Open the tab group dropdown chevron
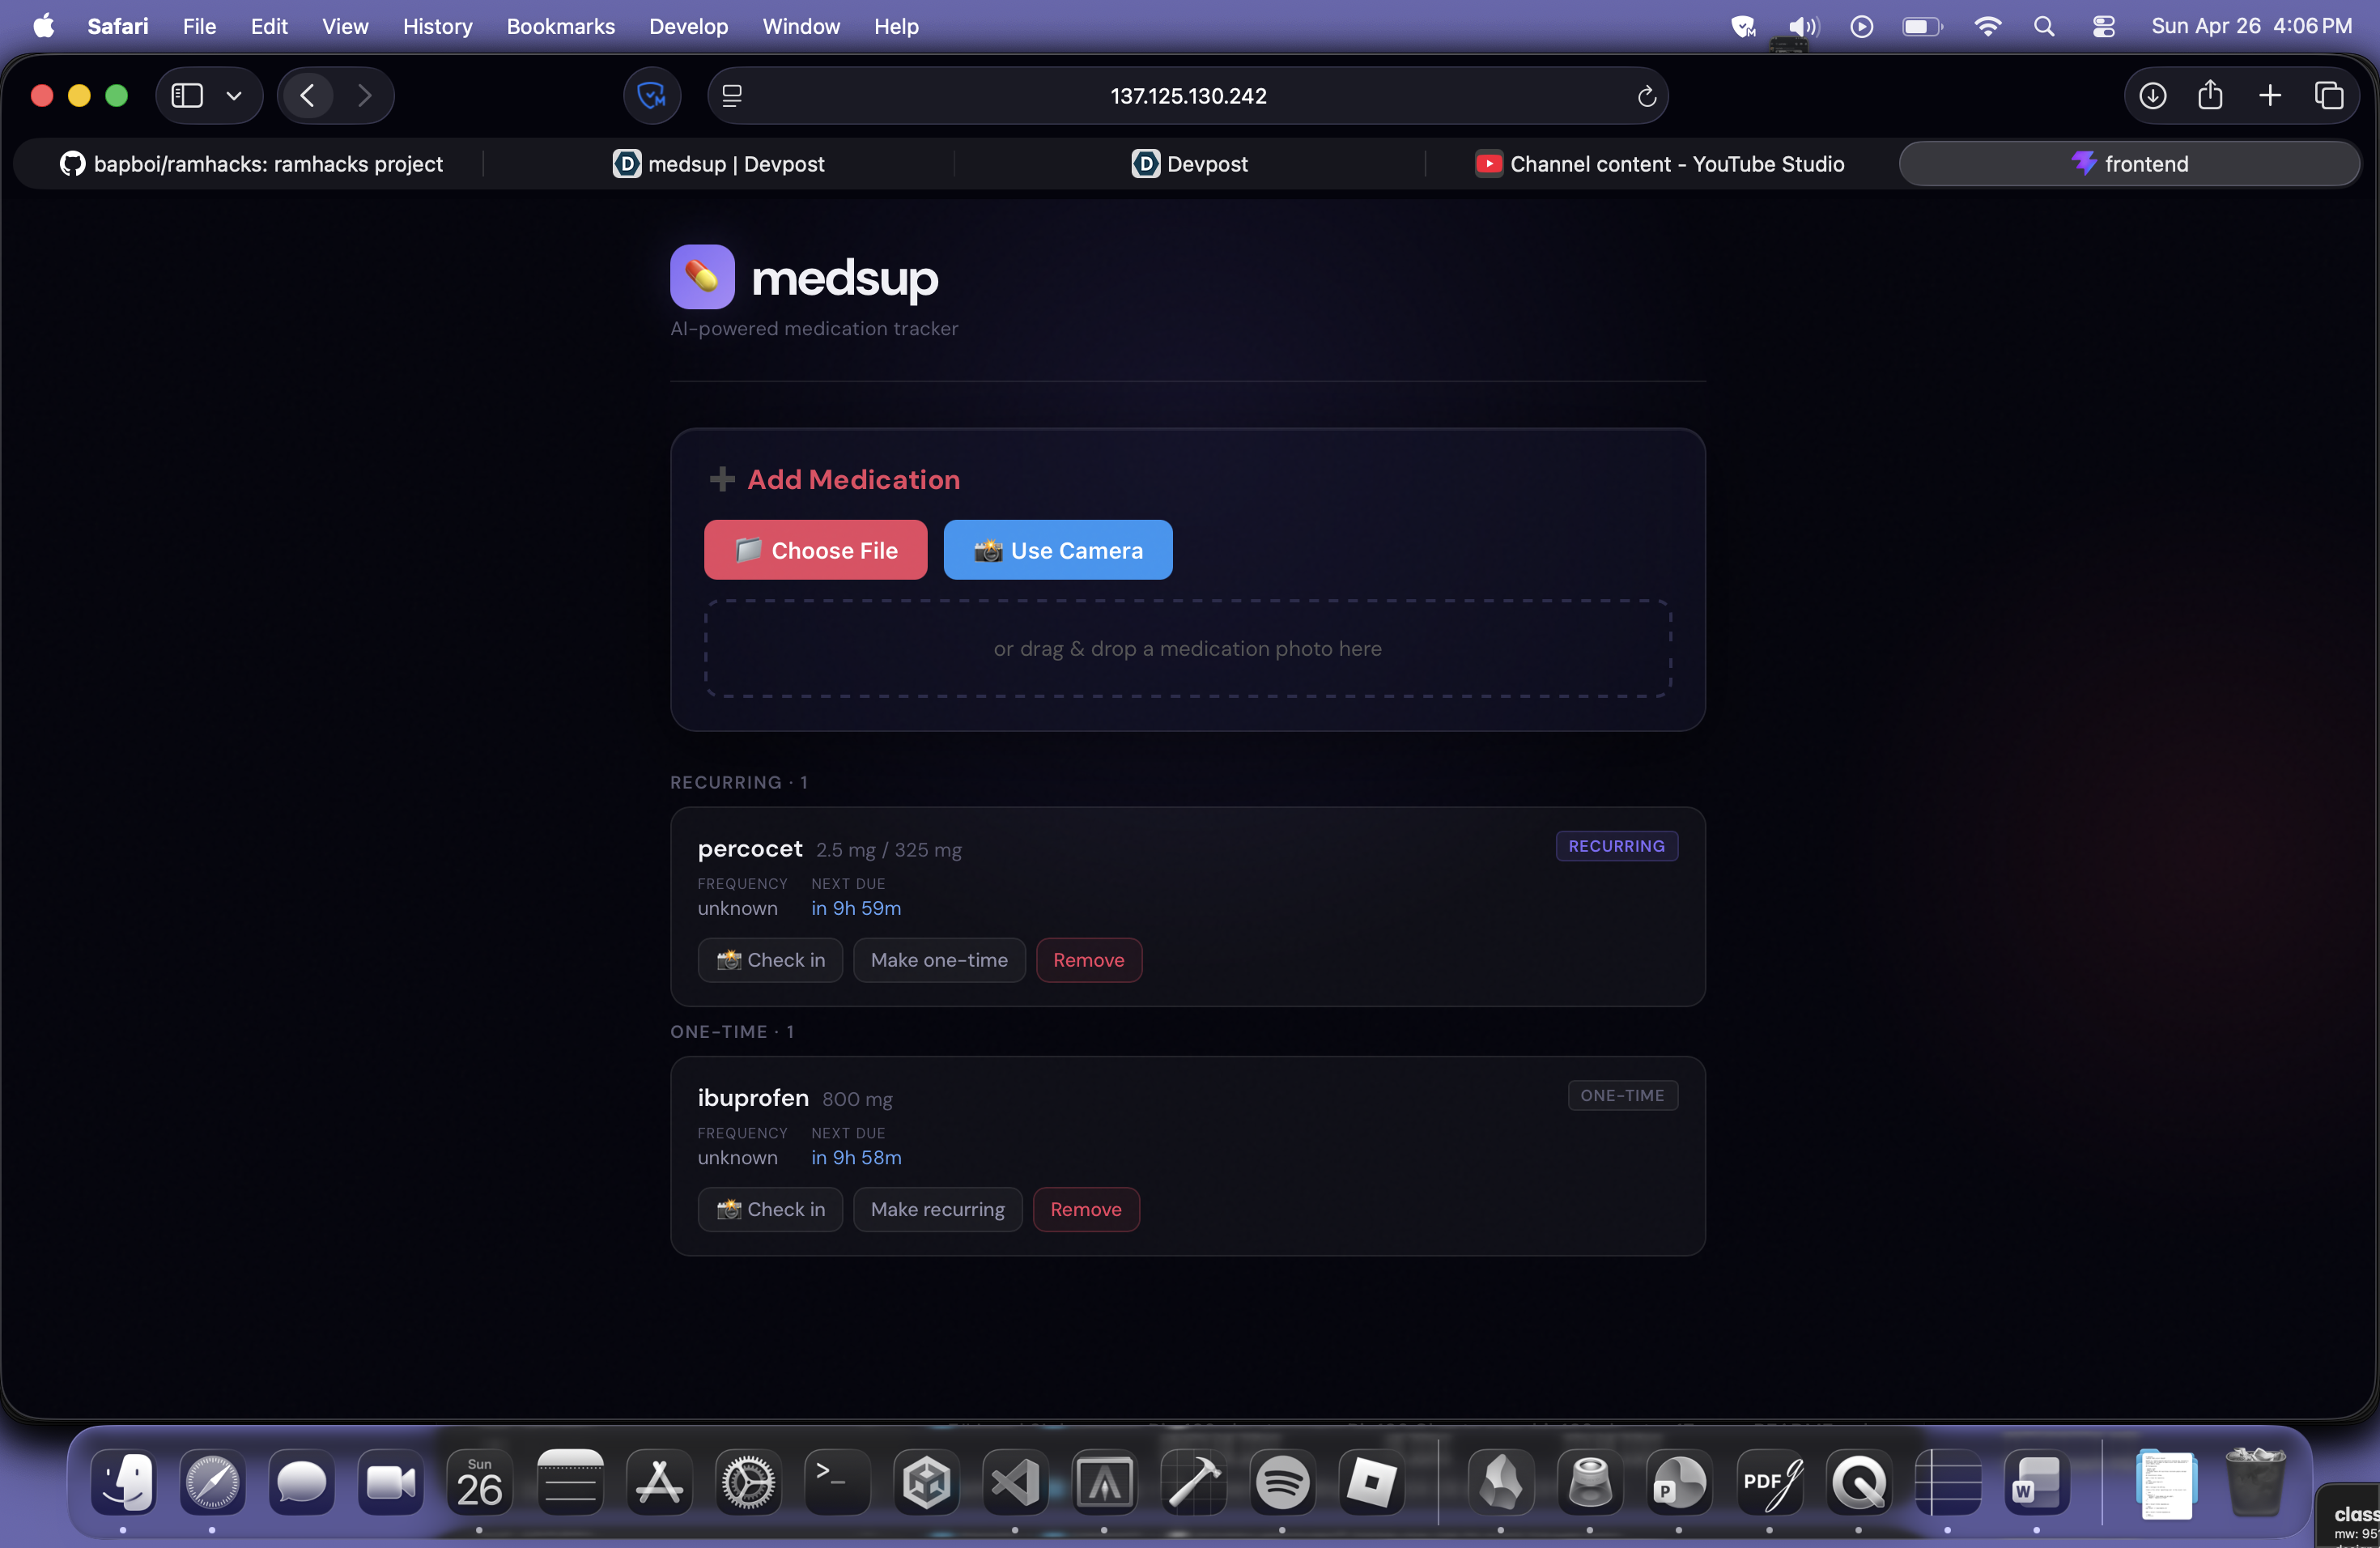 pos(234,96)
